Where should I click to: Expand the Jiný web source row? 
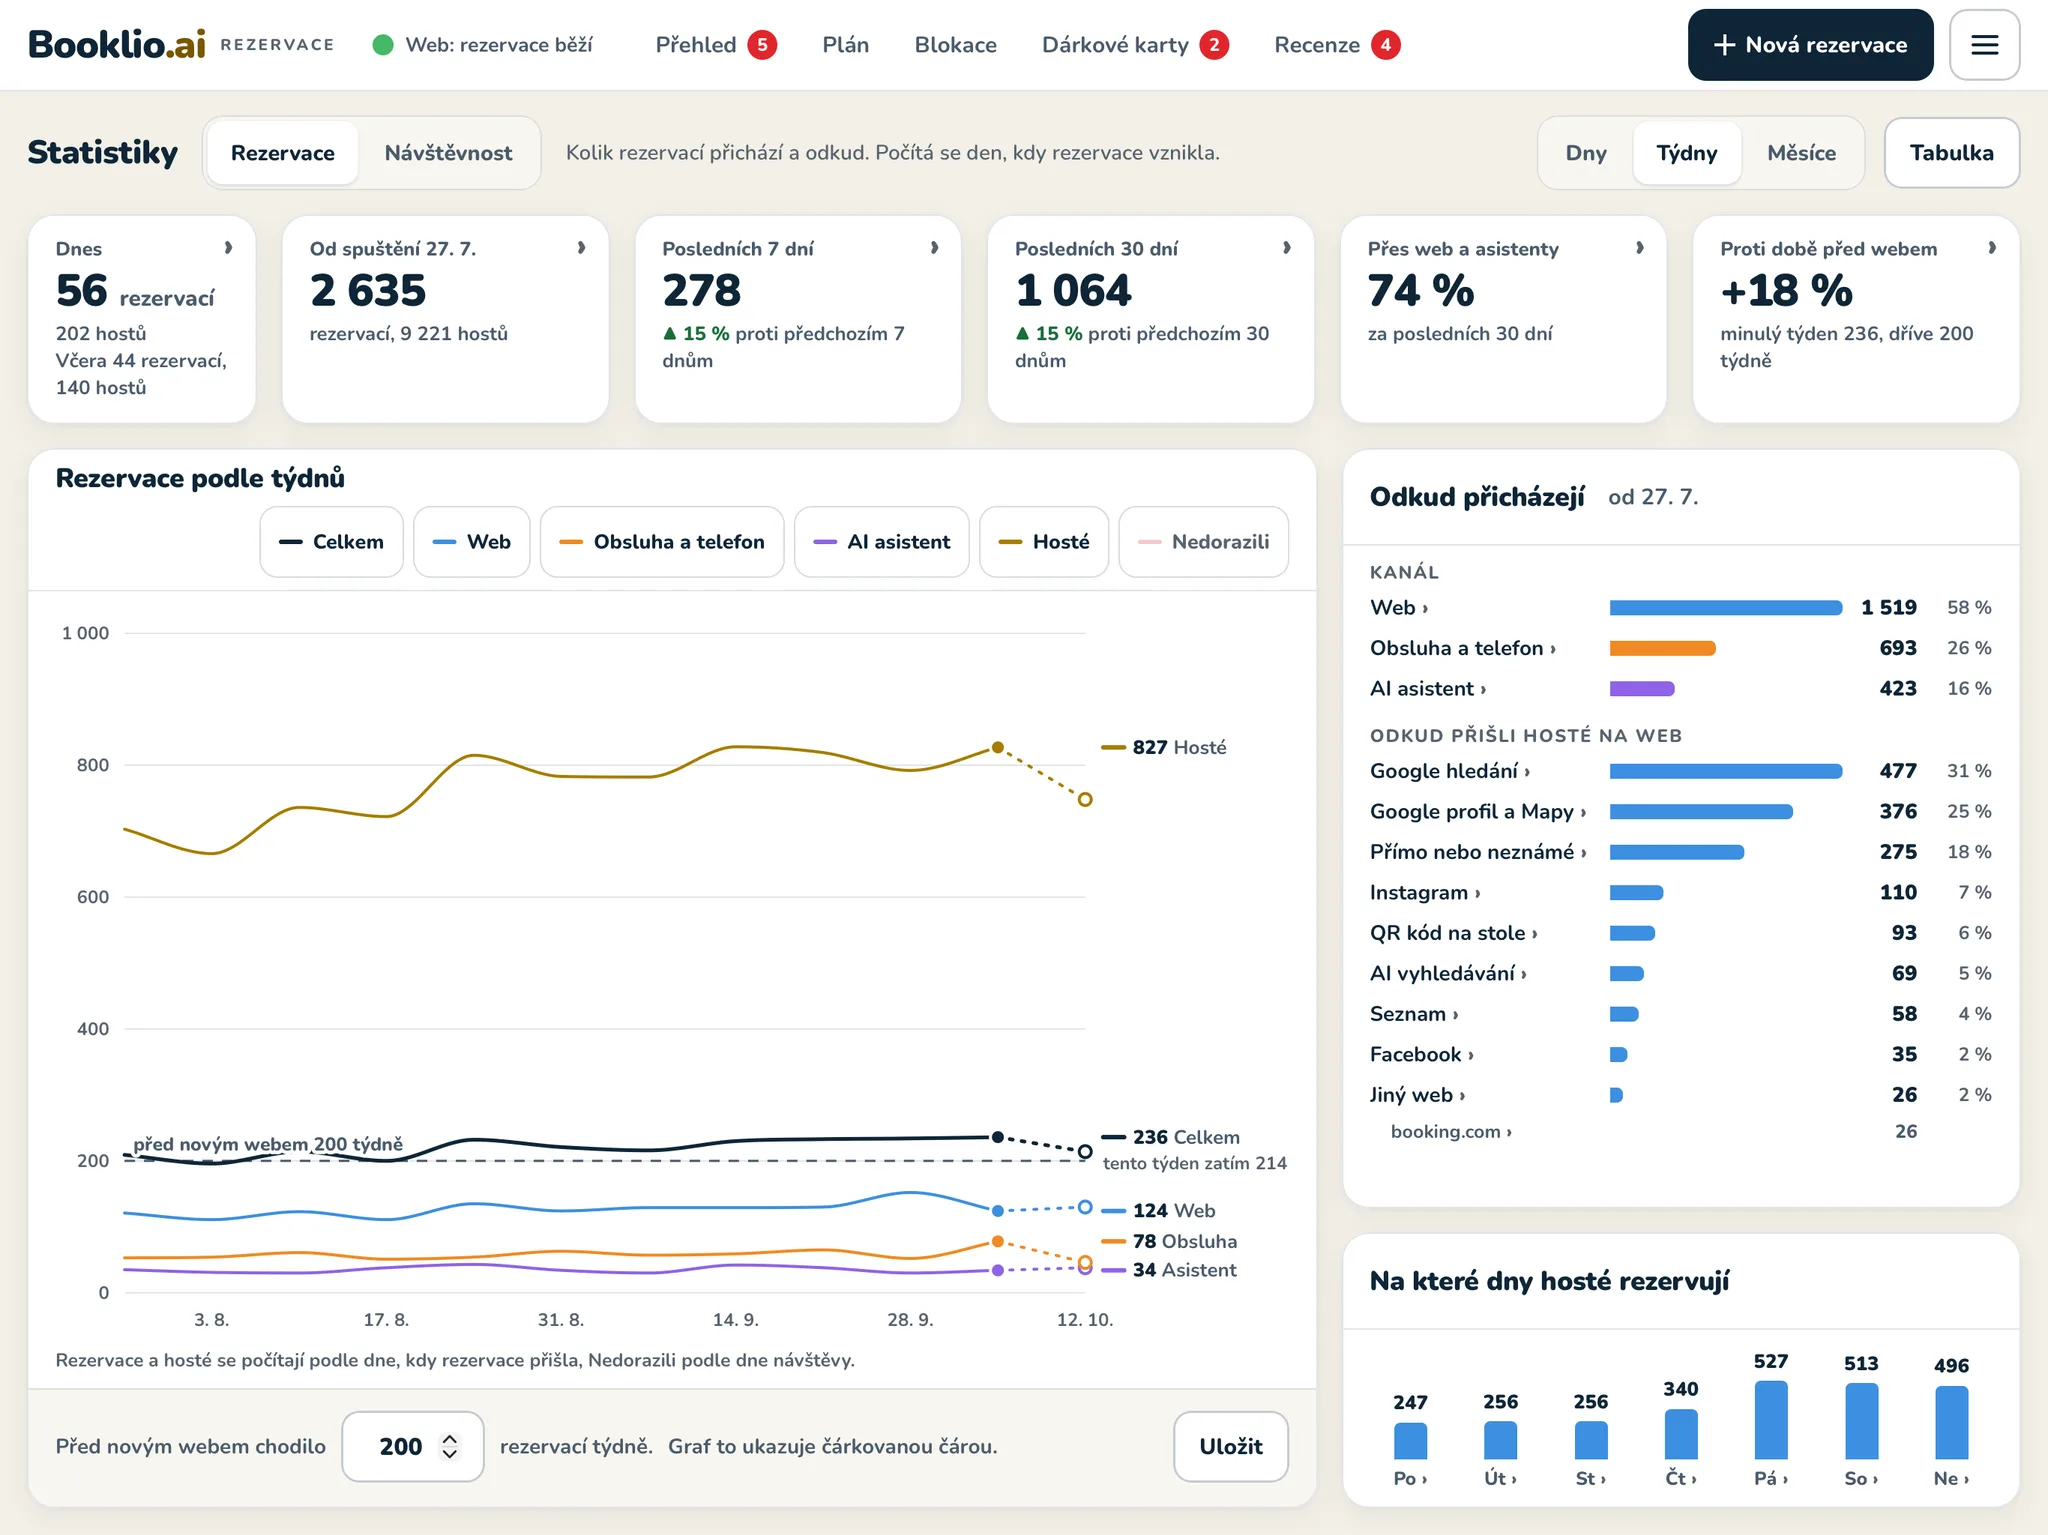pos(1680,1095)
